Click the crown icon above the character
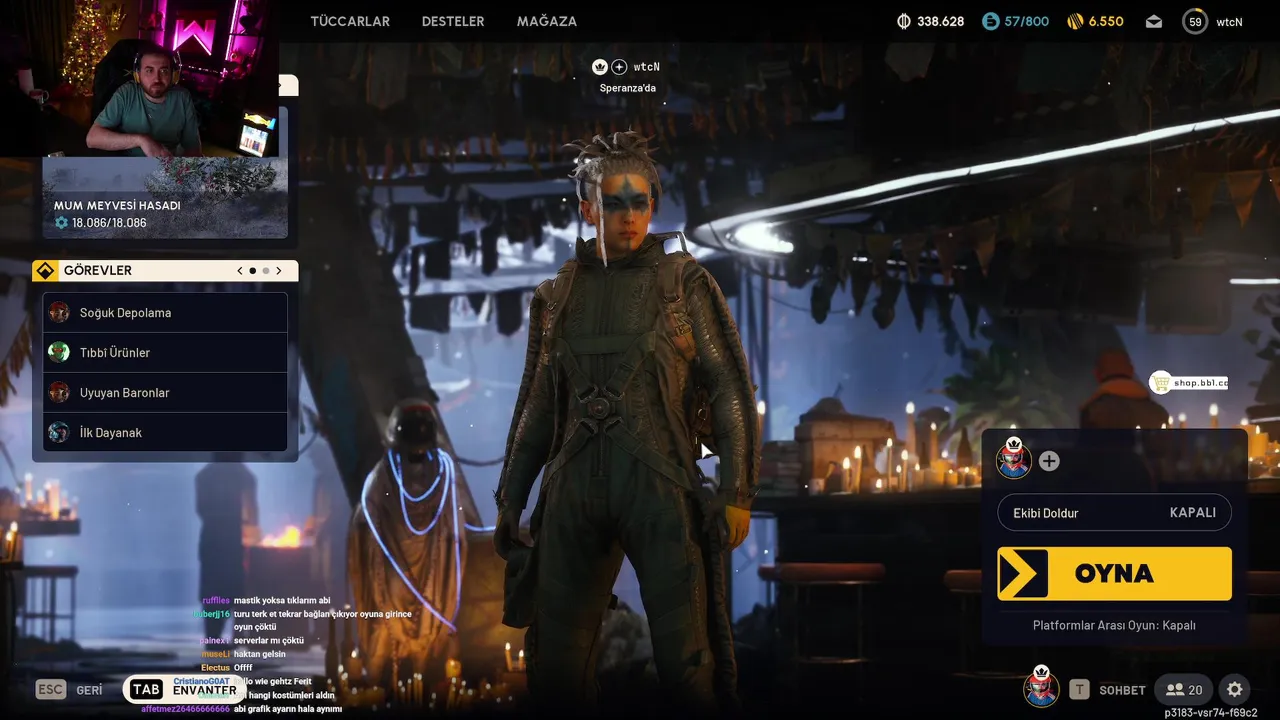Image resolution: width=1280 pixels, height=720 pixels. click(600, 67)
